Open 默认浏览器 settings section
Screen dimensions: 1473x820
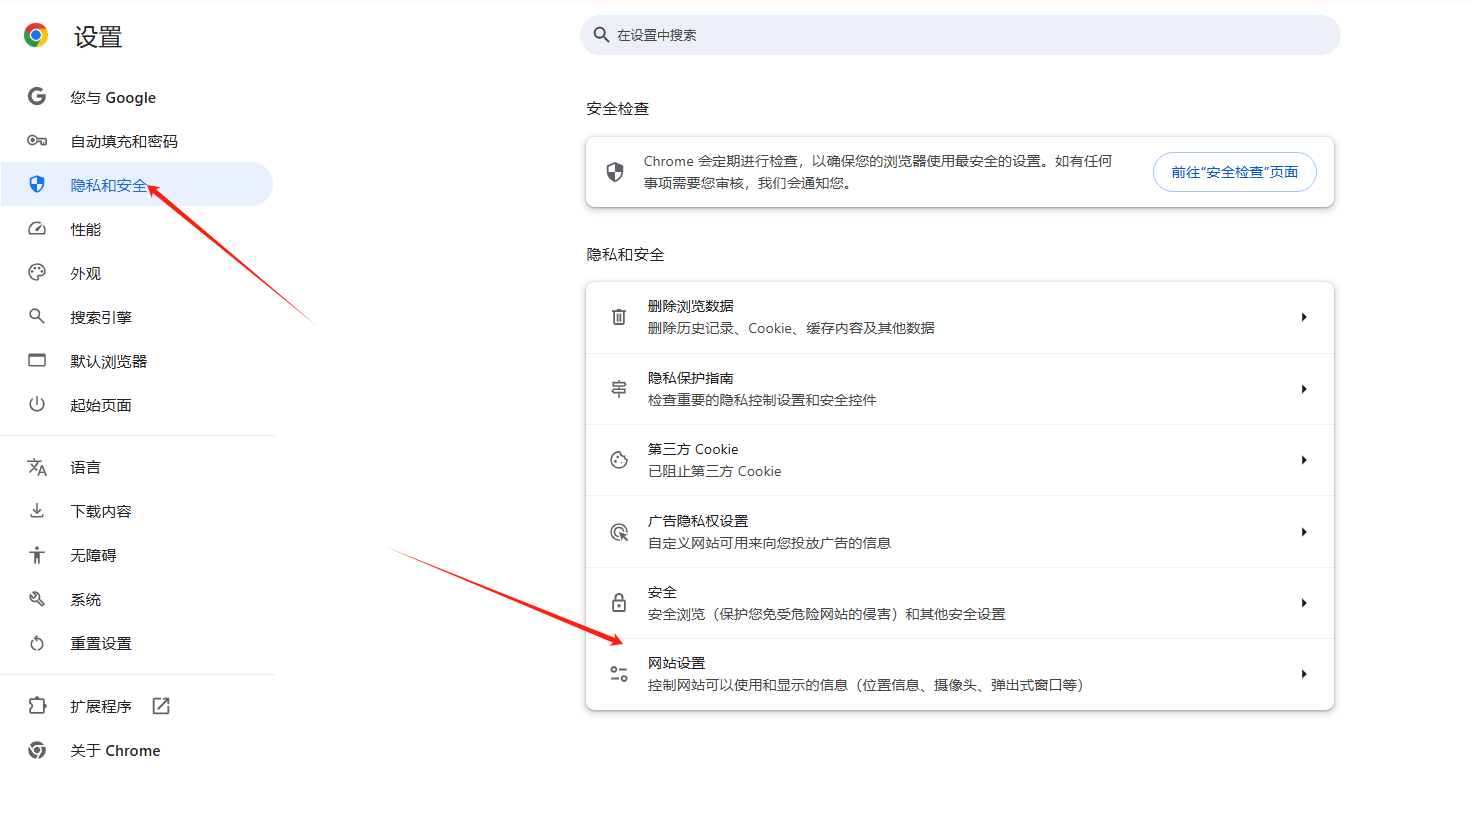pyautogui.click(x=136, y=361)
